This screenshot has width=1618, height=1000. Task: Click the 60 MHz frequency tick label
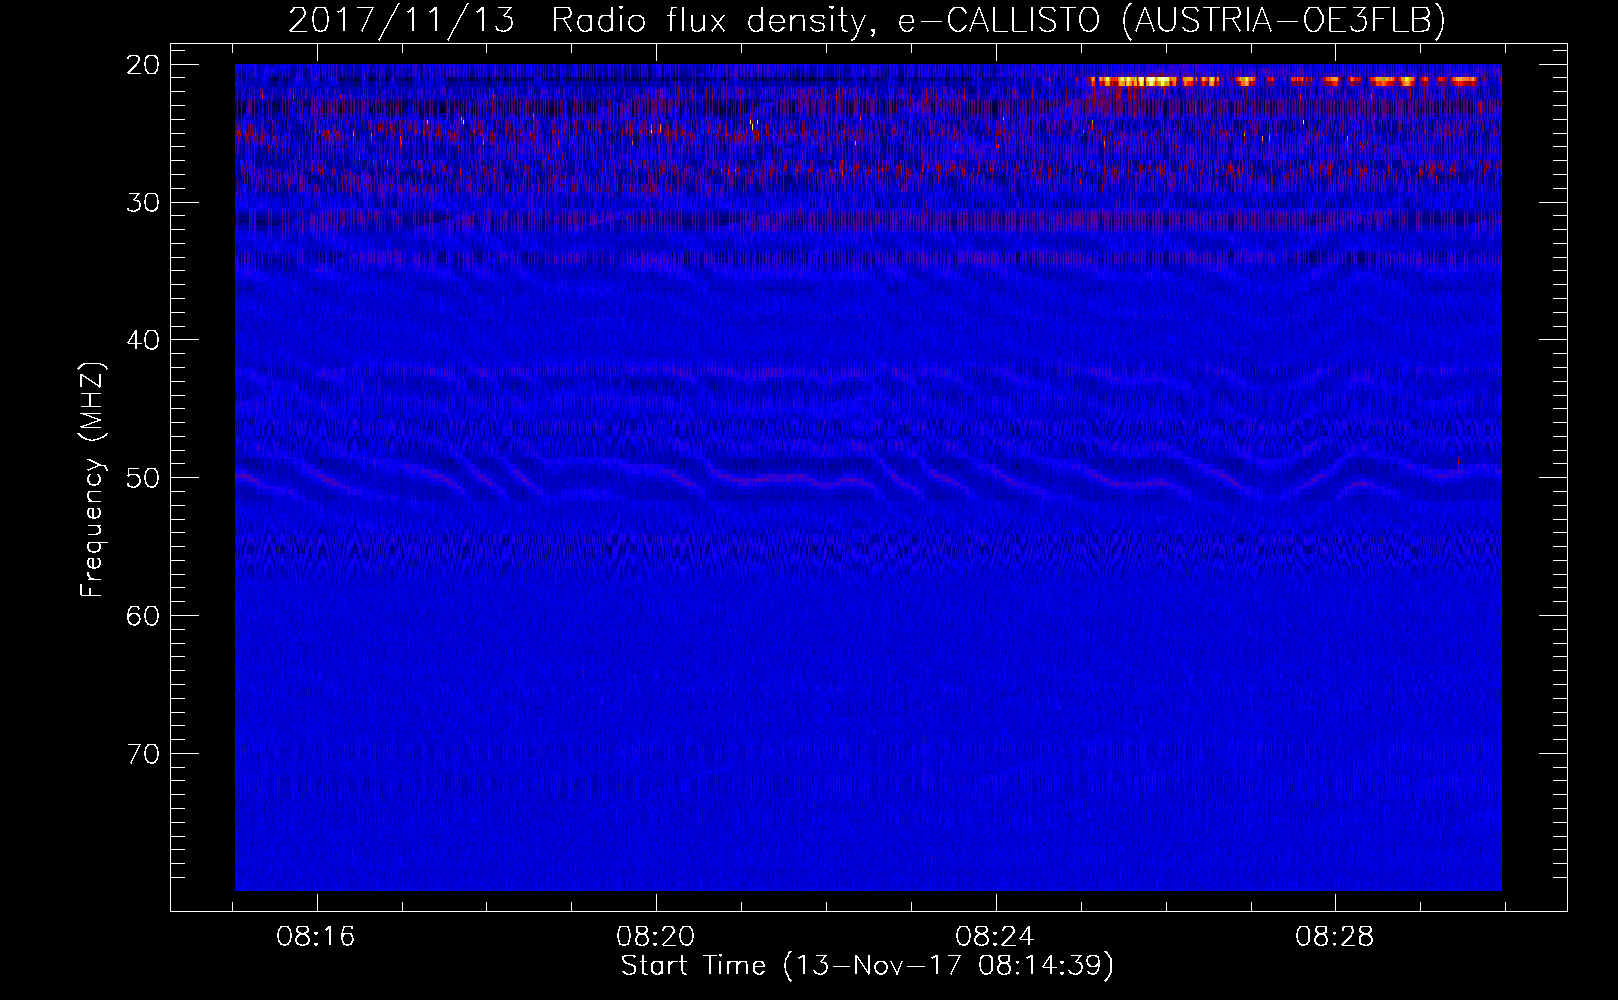point(144,616)
